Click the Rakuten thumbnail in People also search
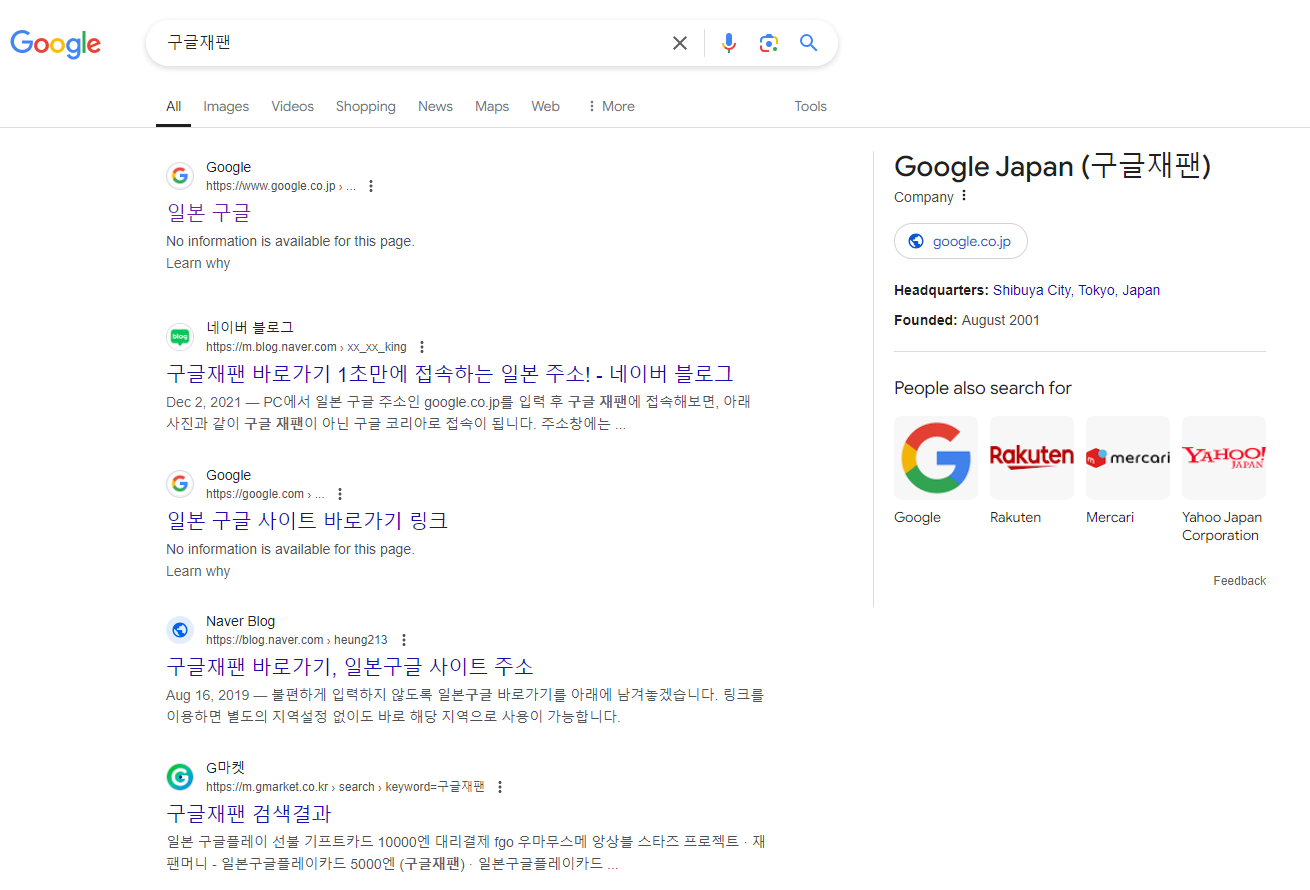The width and height of the screenshot is (1310, 890). (1031, 457)
